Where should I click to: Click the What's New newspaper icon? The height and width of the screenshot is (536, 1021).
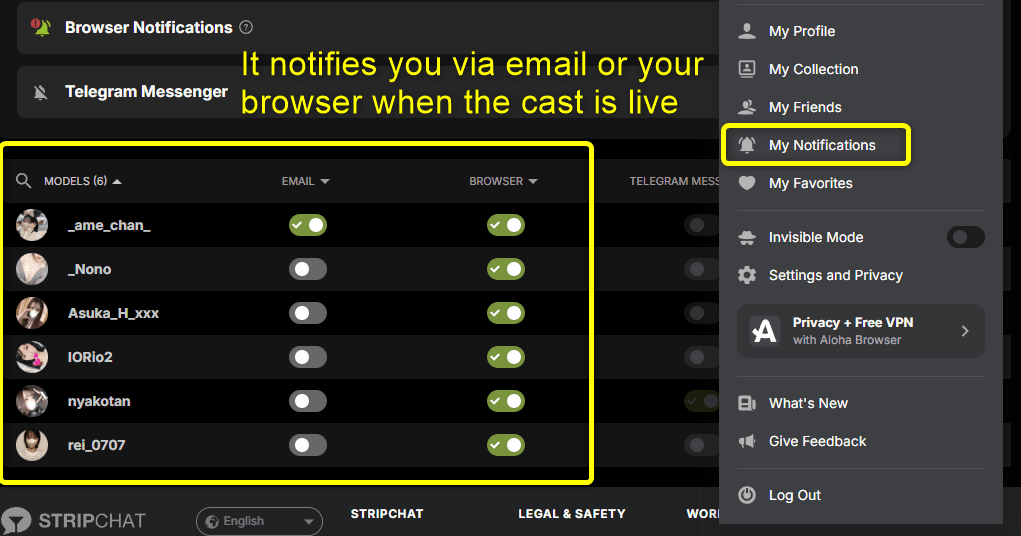[747, 403]
